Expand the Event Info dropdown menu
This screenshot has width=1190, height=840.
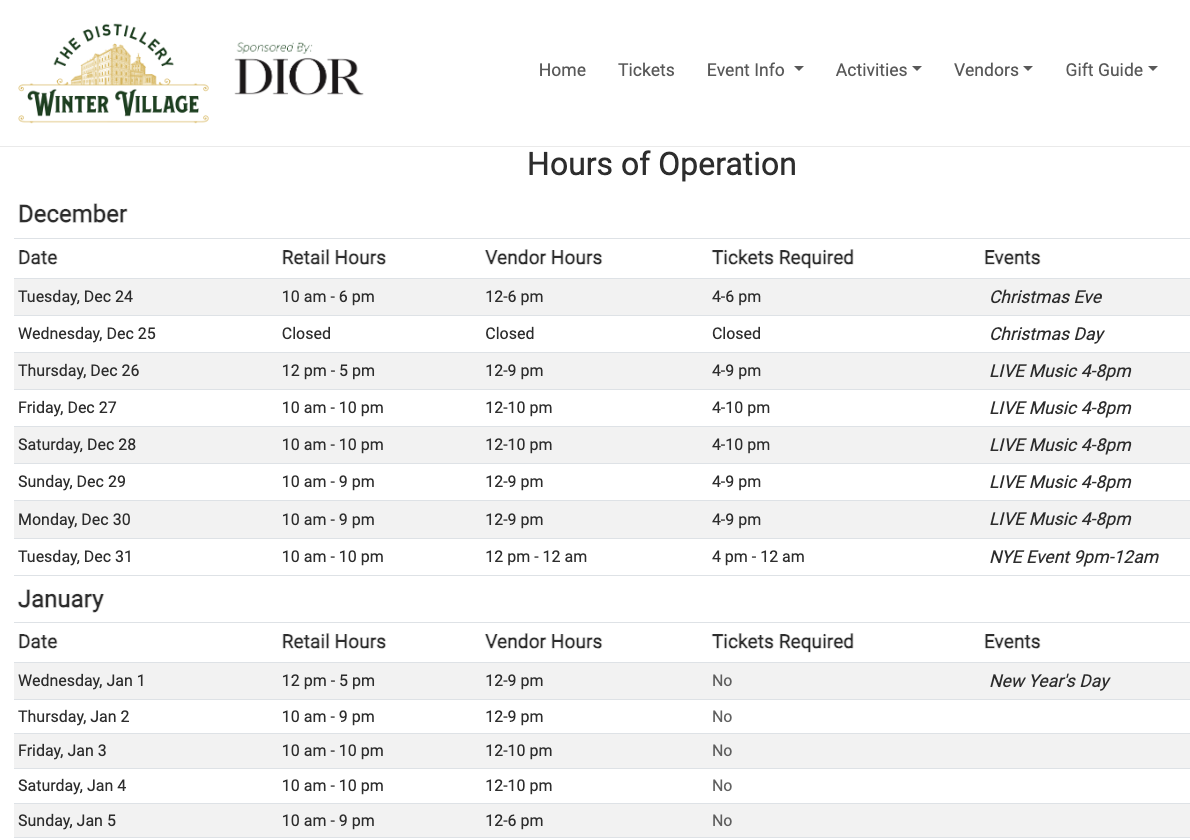tap(754, 70)
